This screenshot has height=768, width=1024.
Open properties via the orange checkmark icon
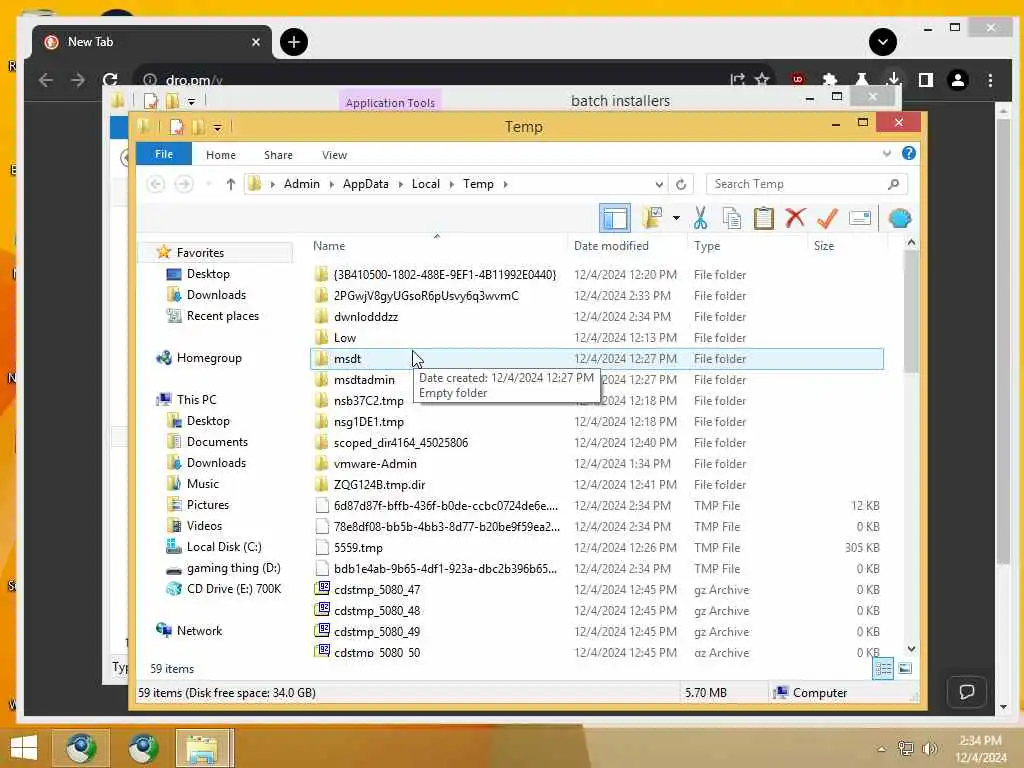[x=827, y=218]
